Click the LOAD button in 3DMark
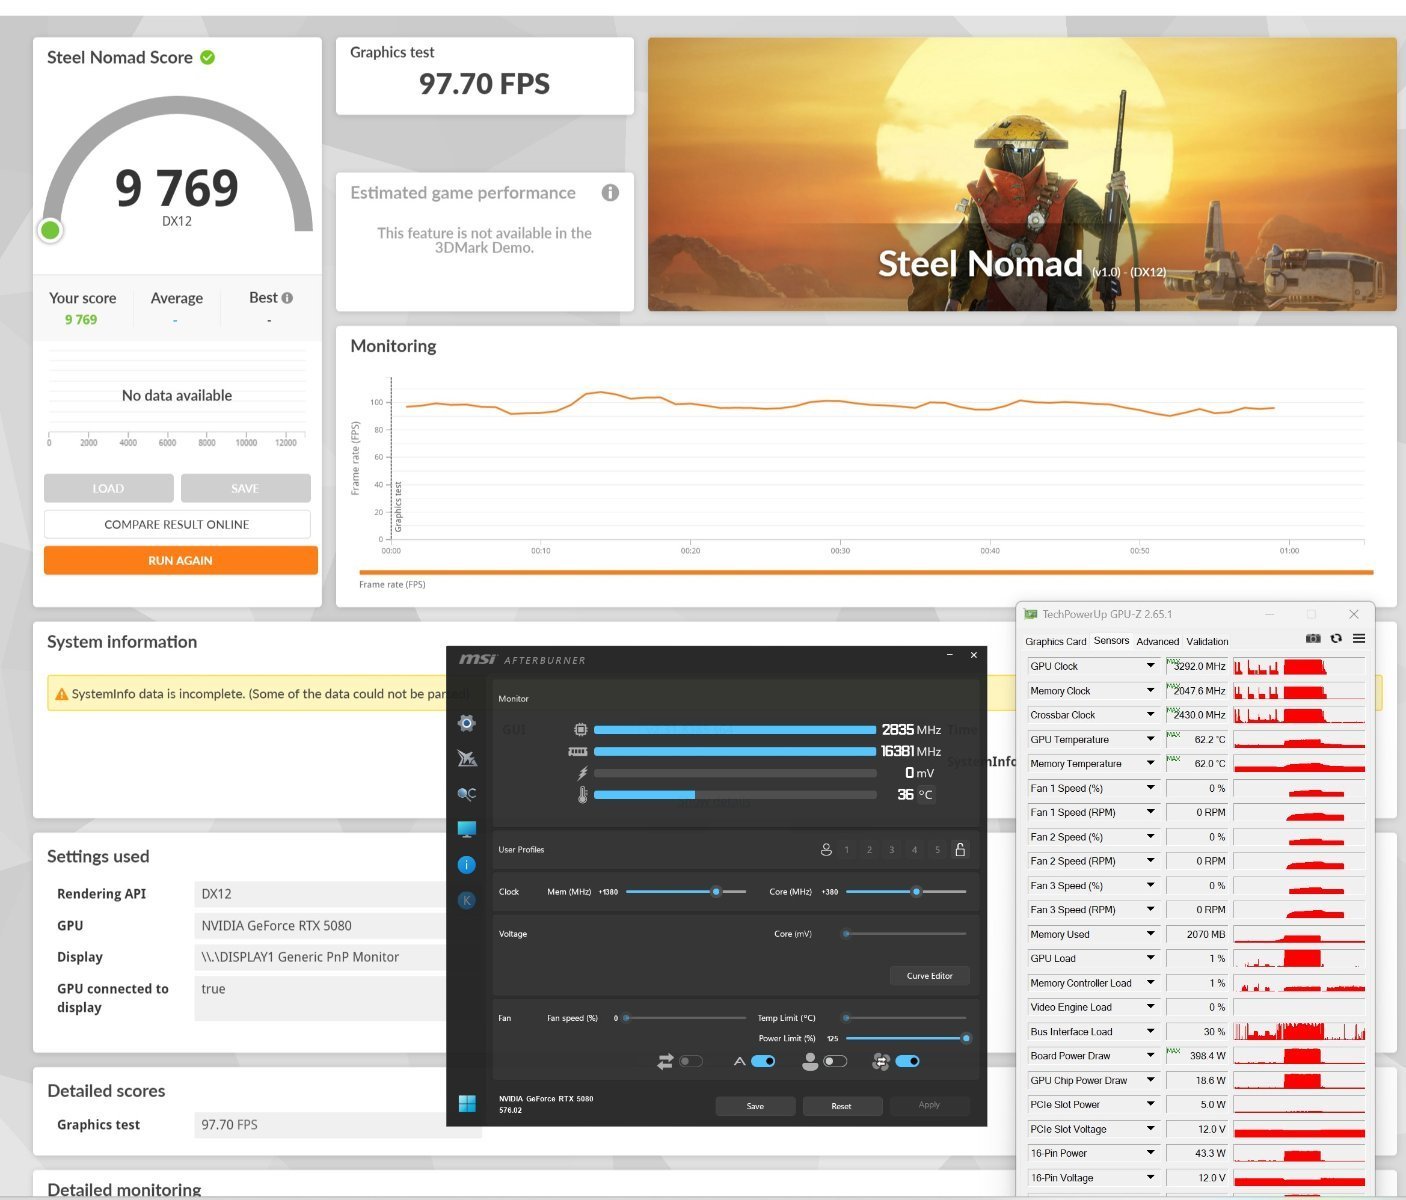Image resolution: width=1406 pixels, height=1200 pixels. pyautogui.click(x=109, y=488)
